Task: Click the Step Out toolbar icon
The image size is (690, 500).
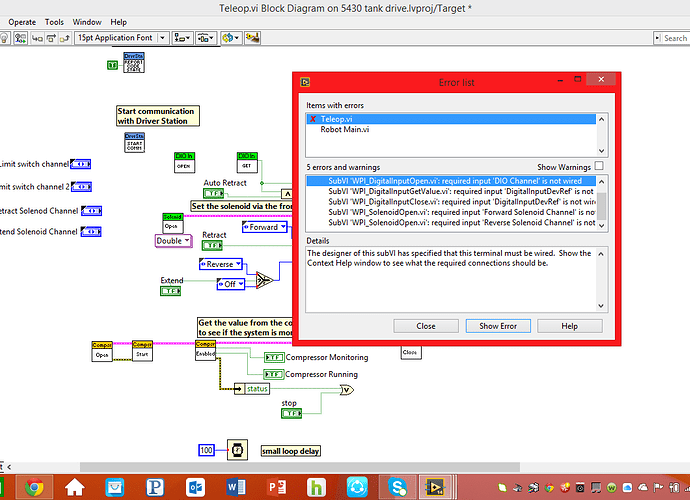Action: coord(65,38)
